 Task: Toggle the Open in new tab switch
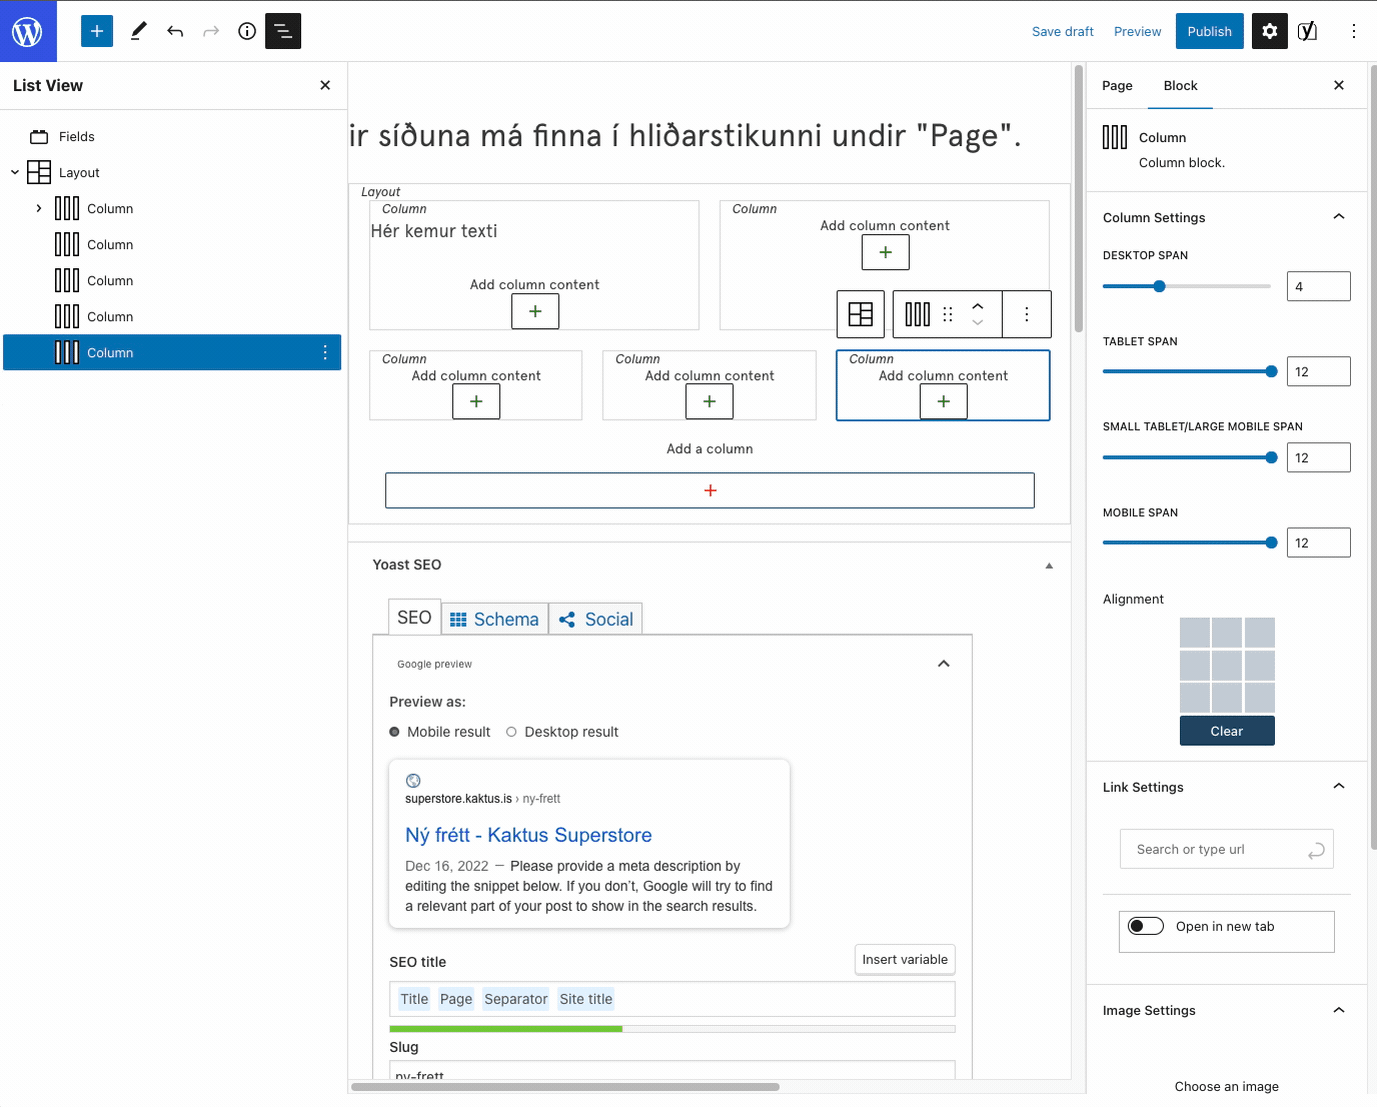click(1146, 926)
